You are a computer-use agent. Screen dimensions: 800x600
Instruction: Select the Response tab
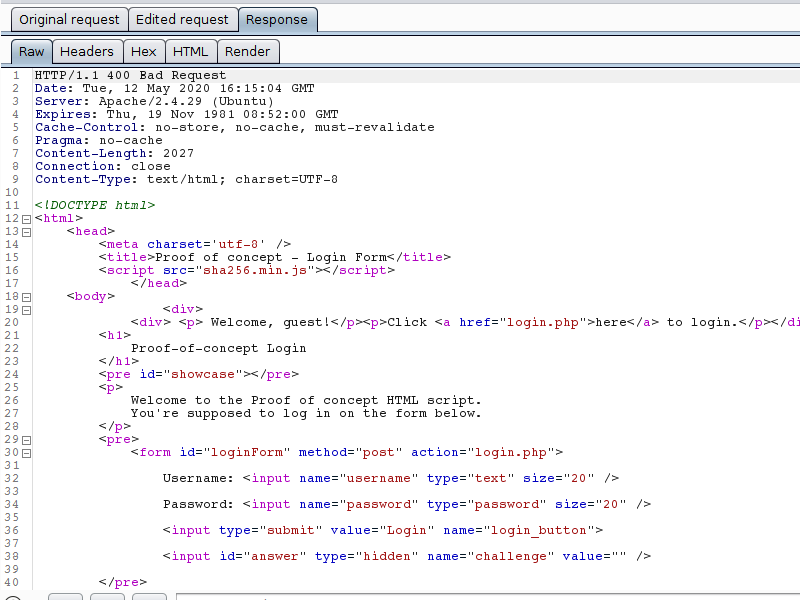(x=277, y=19)
